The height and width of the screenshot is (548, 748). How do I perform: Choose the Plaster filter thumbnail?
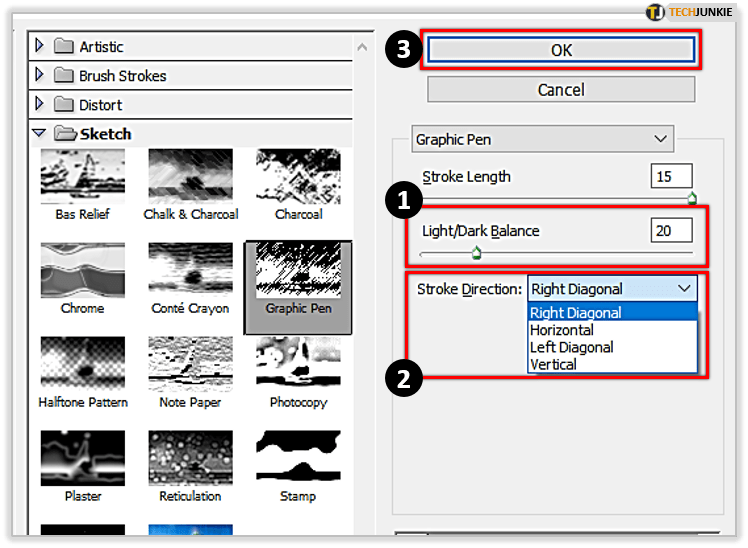(x=83, y=457)
